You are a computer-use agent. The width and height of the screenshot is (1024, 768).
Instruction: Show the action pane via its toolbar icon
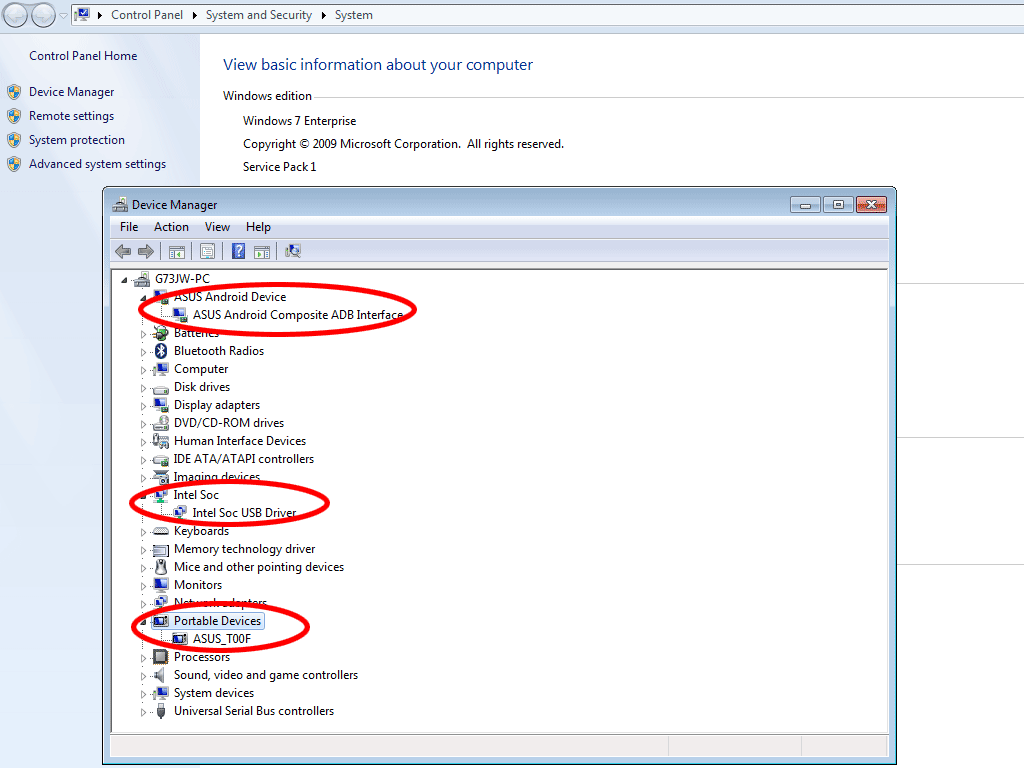tap(261, 251)
